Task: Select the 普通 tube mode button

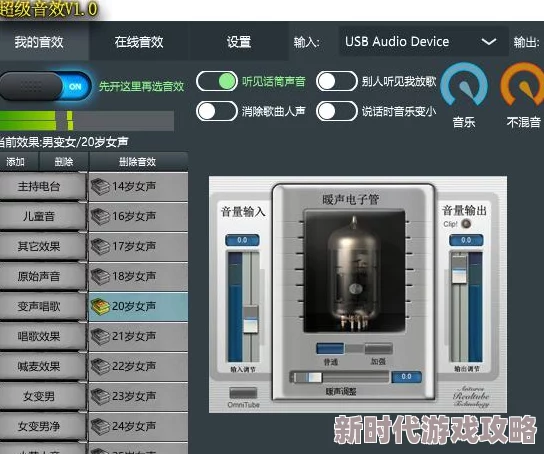Action: [x=330, y=348]
